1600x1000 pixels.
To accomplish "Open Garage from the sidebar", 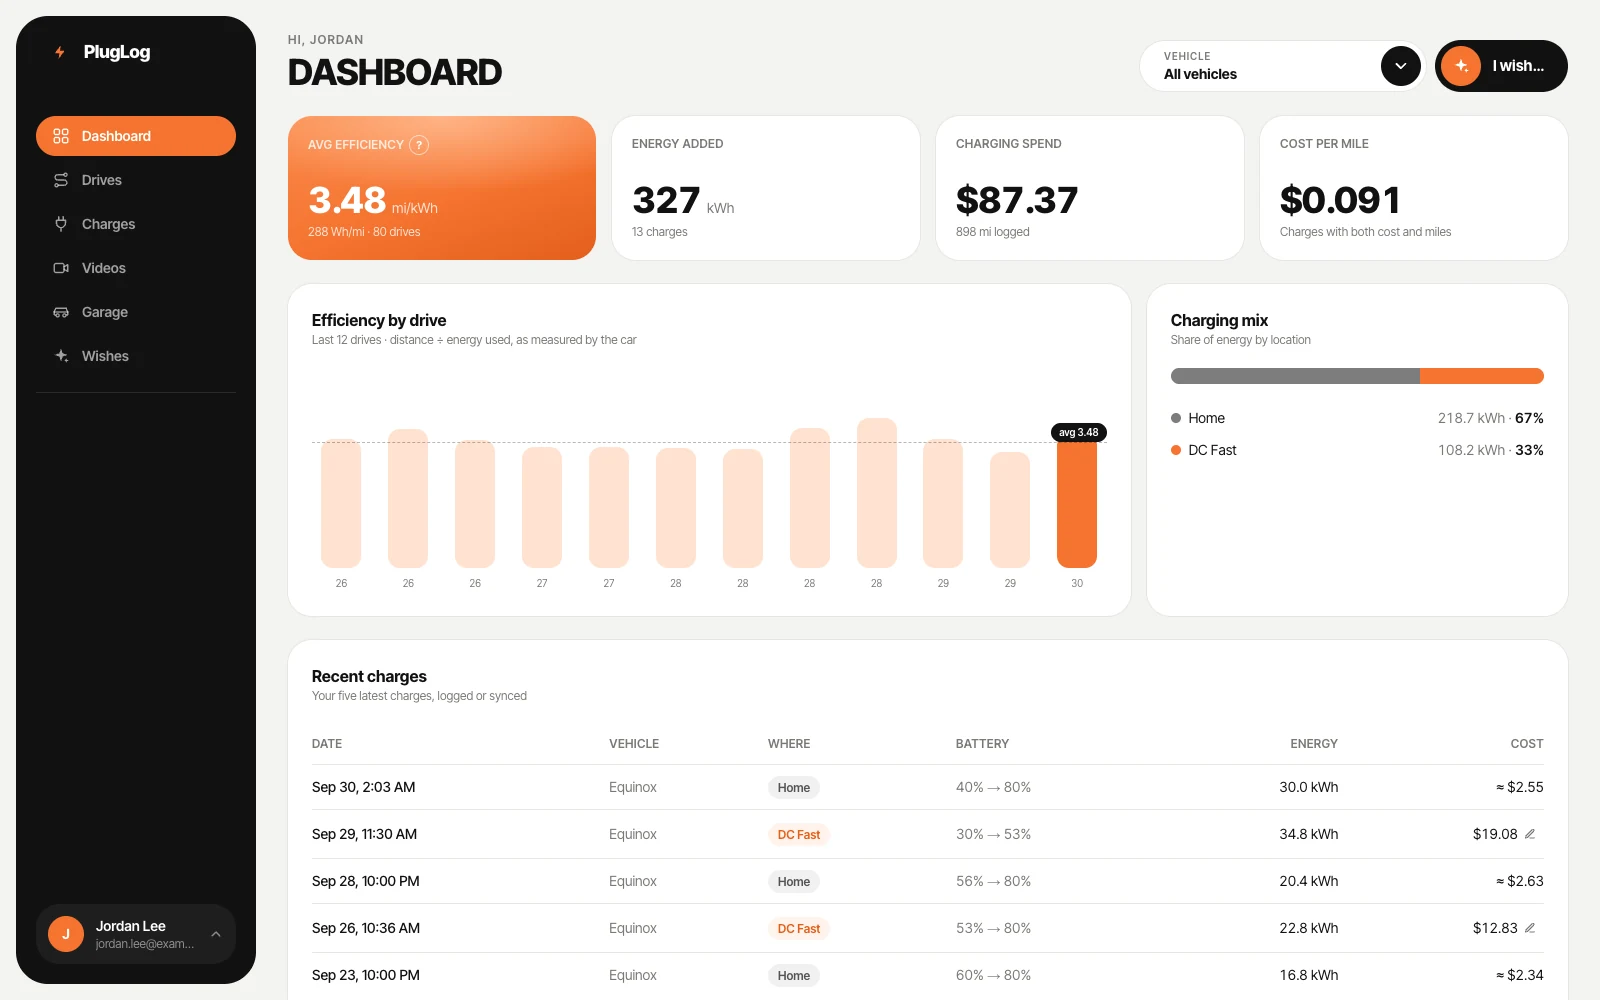I will (136, 312).
